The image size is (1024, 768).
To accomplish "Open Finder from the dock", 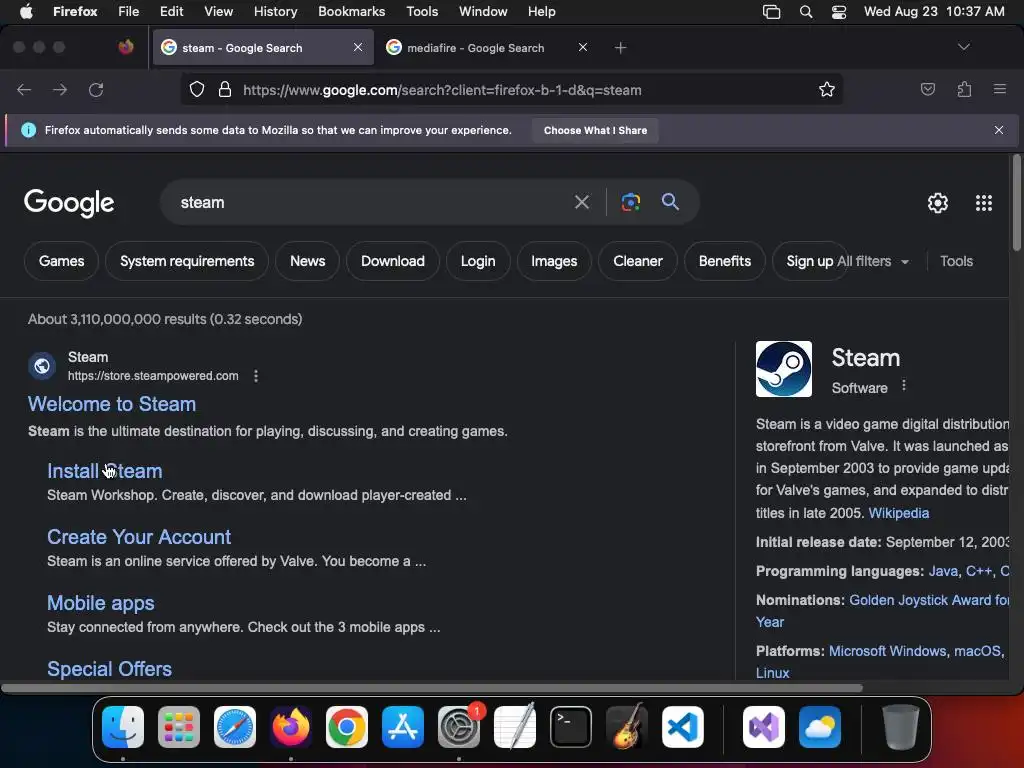I will pyautogui.click(x=123, y=727).
